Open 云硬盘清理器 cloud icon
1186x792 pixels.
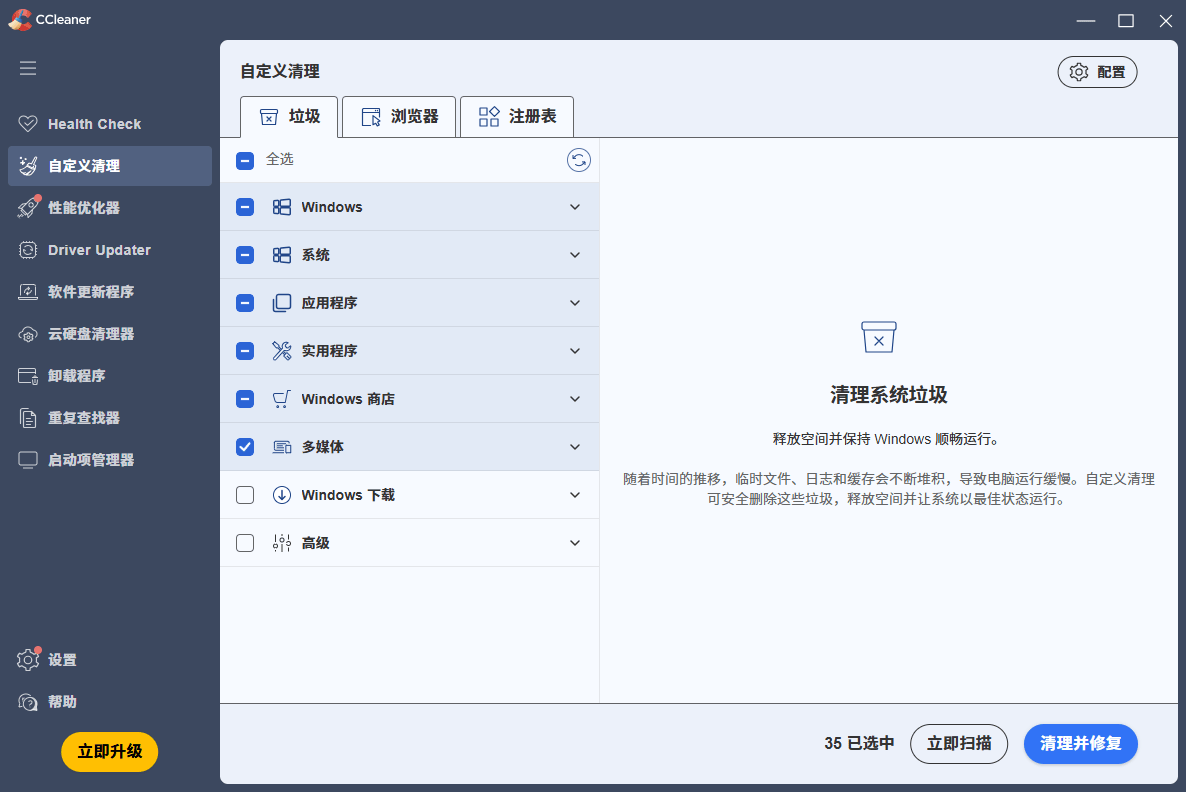click(x=28, y=334)
